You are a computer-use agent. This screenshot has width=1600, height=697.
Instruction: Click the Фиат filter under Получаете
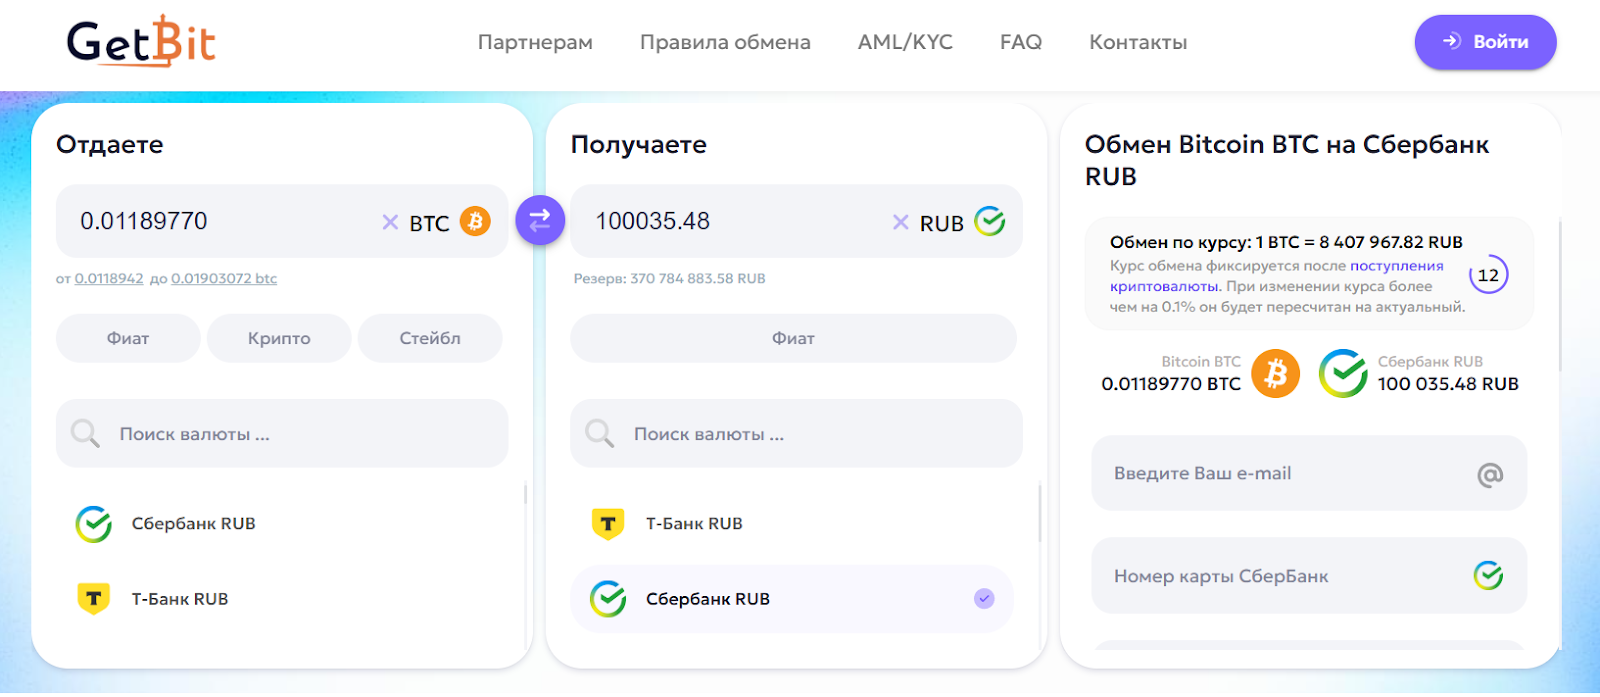pyautogui.click(x=793, y=338)
